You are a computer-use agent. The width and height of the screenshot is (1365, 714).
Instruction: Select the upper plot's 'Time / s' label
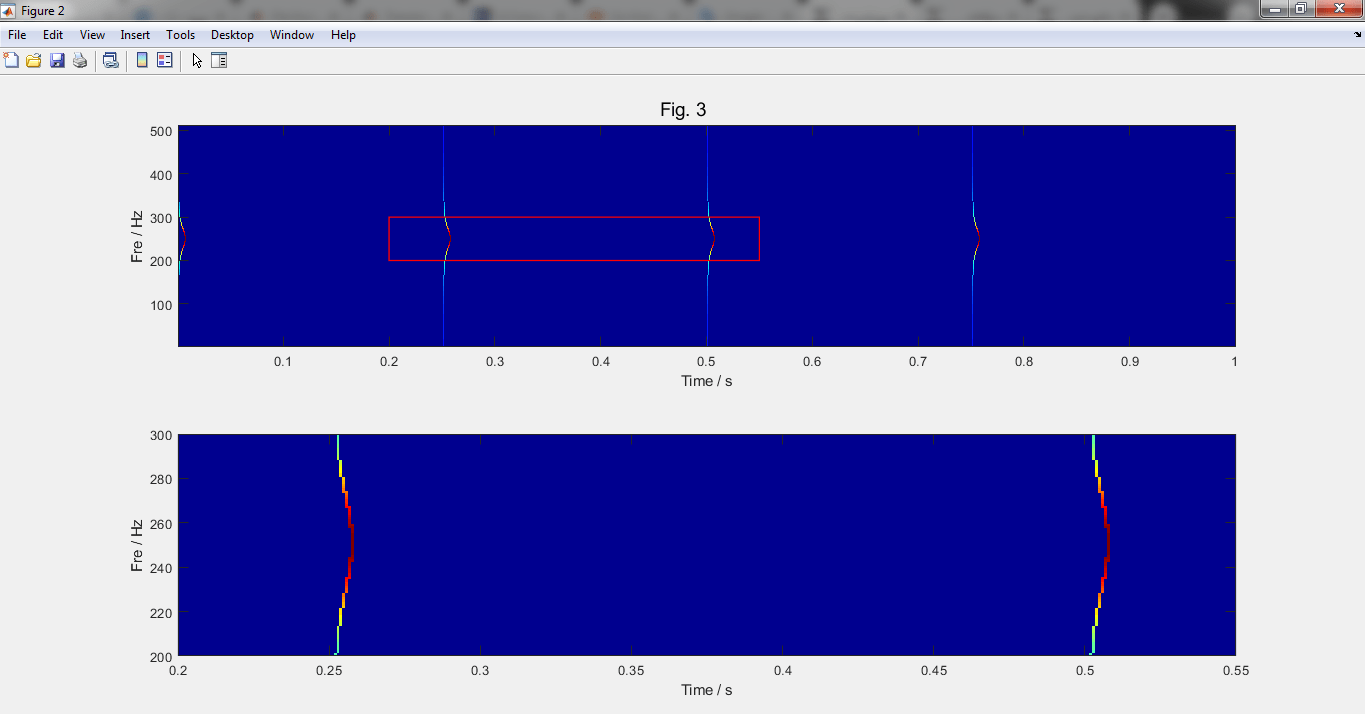(x=706, y=381)
